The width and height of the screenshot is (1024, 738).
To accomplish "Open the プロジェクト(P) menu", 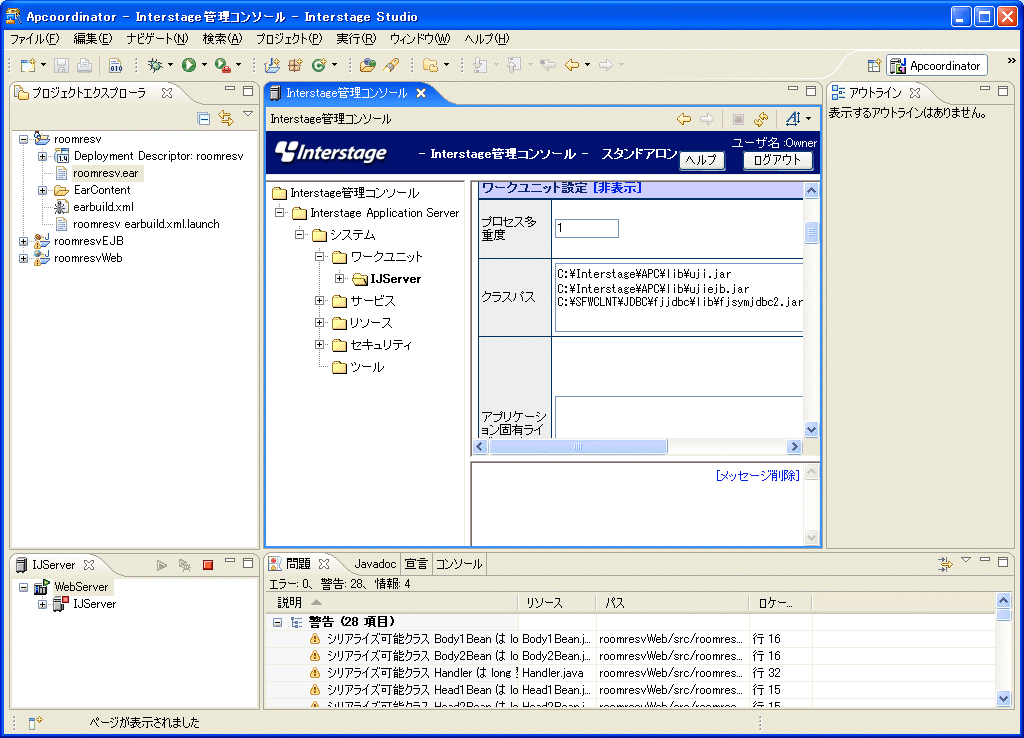I will [x=289, y=39].
